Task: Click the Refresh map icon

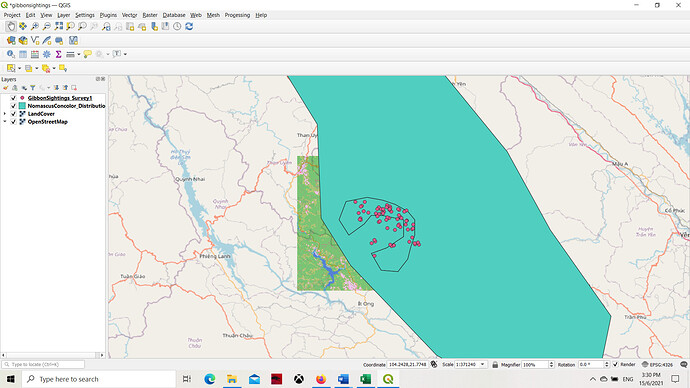Action: click(x=189, y=26)
